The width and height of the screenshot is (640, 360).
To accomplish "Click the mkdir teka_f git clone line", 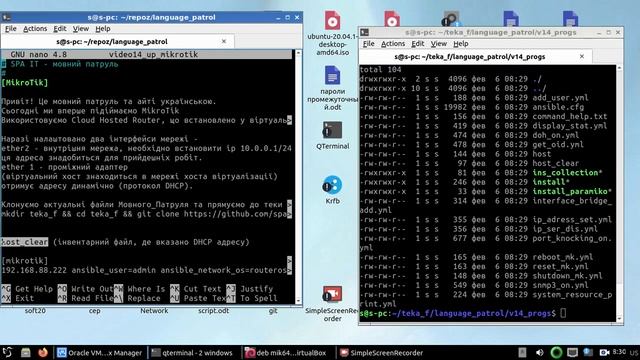I will coord(146,214).
